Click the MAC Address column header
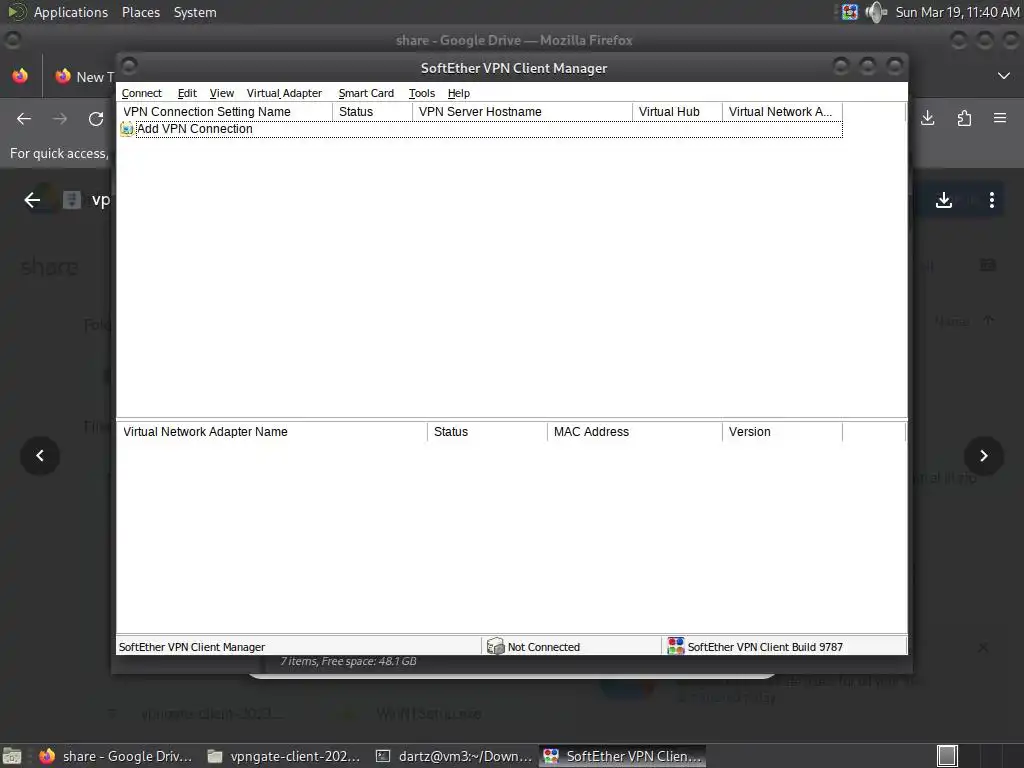 tap(635, 432)
